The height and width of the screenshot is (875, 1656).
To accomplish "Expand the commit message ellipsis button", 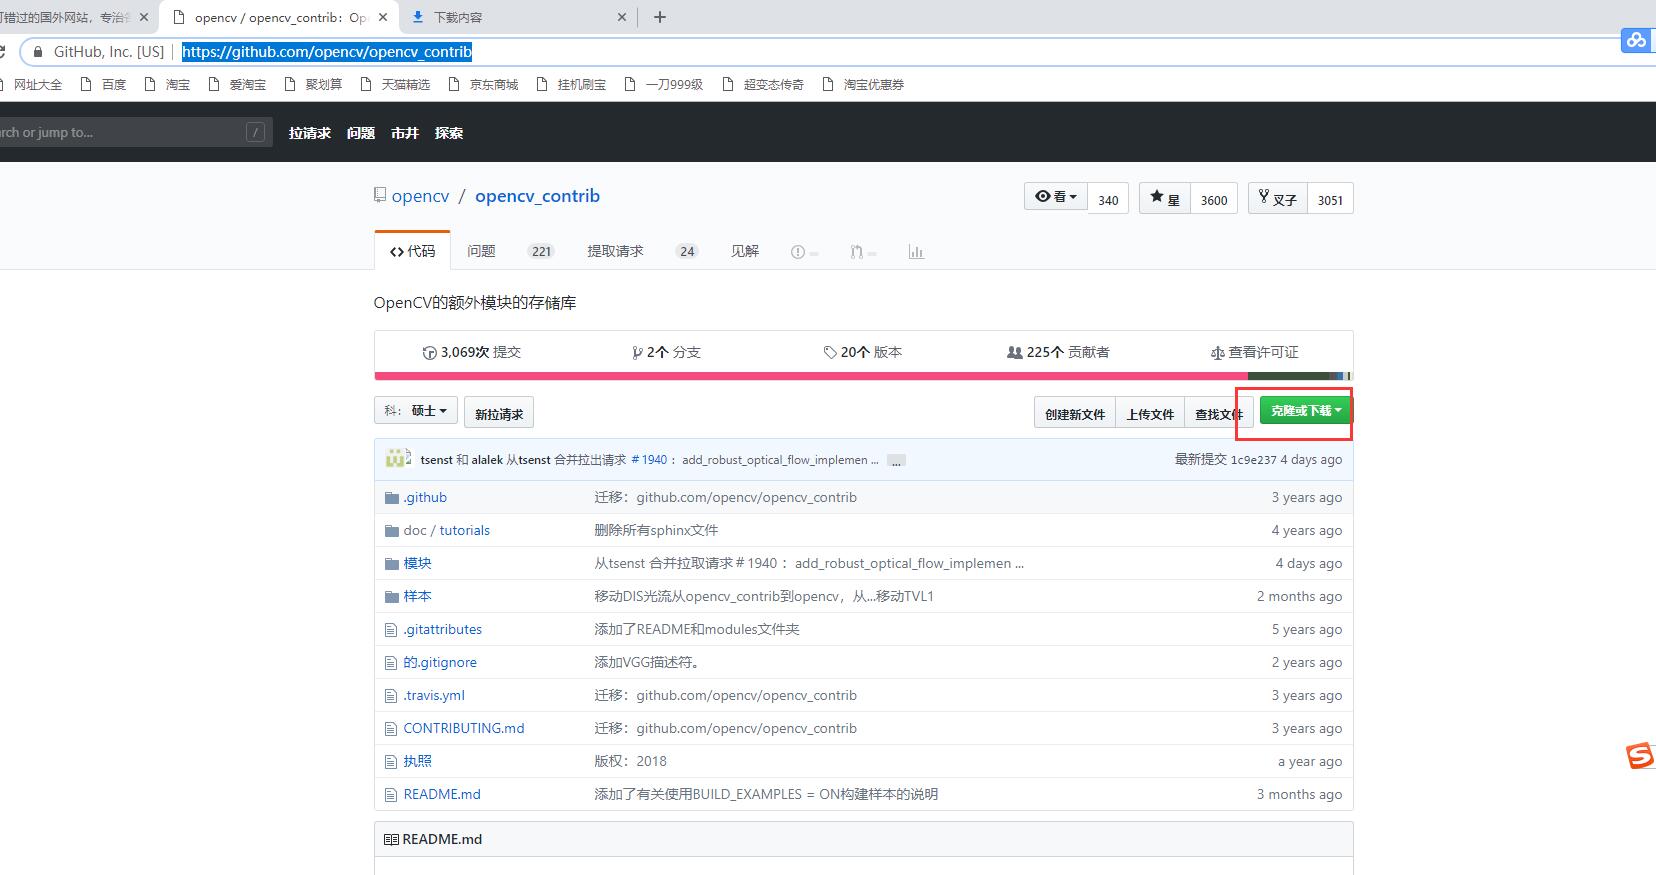I will (896, 461).
